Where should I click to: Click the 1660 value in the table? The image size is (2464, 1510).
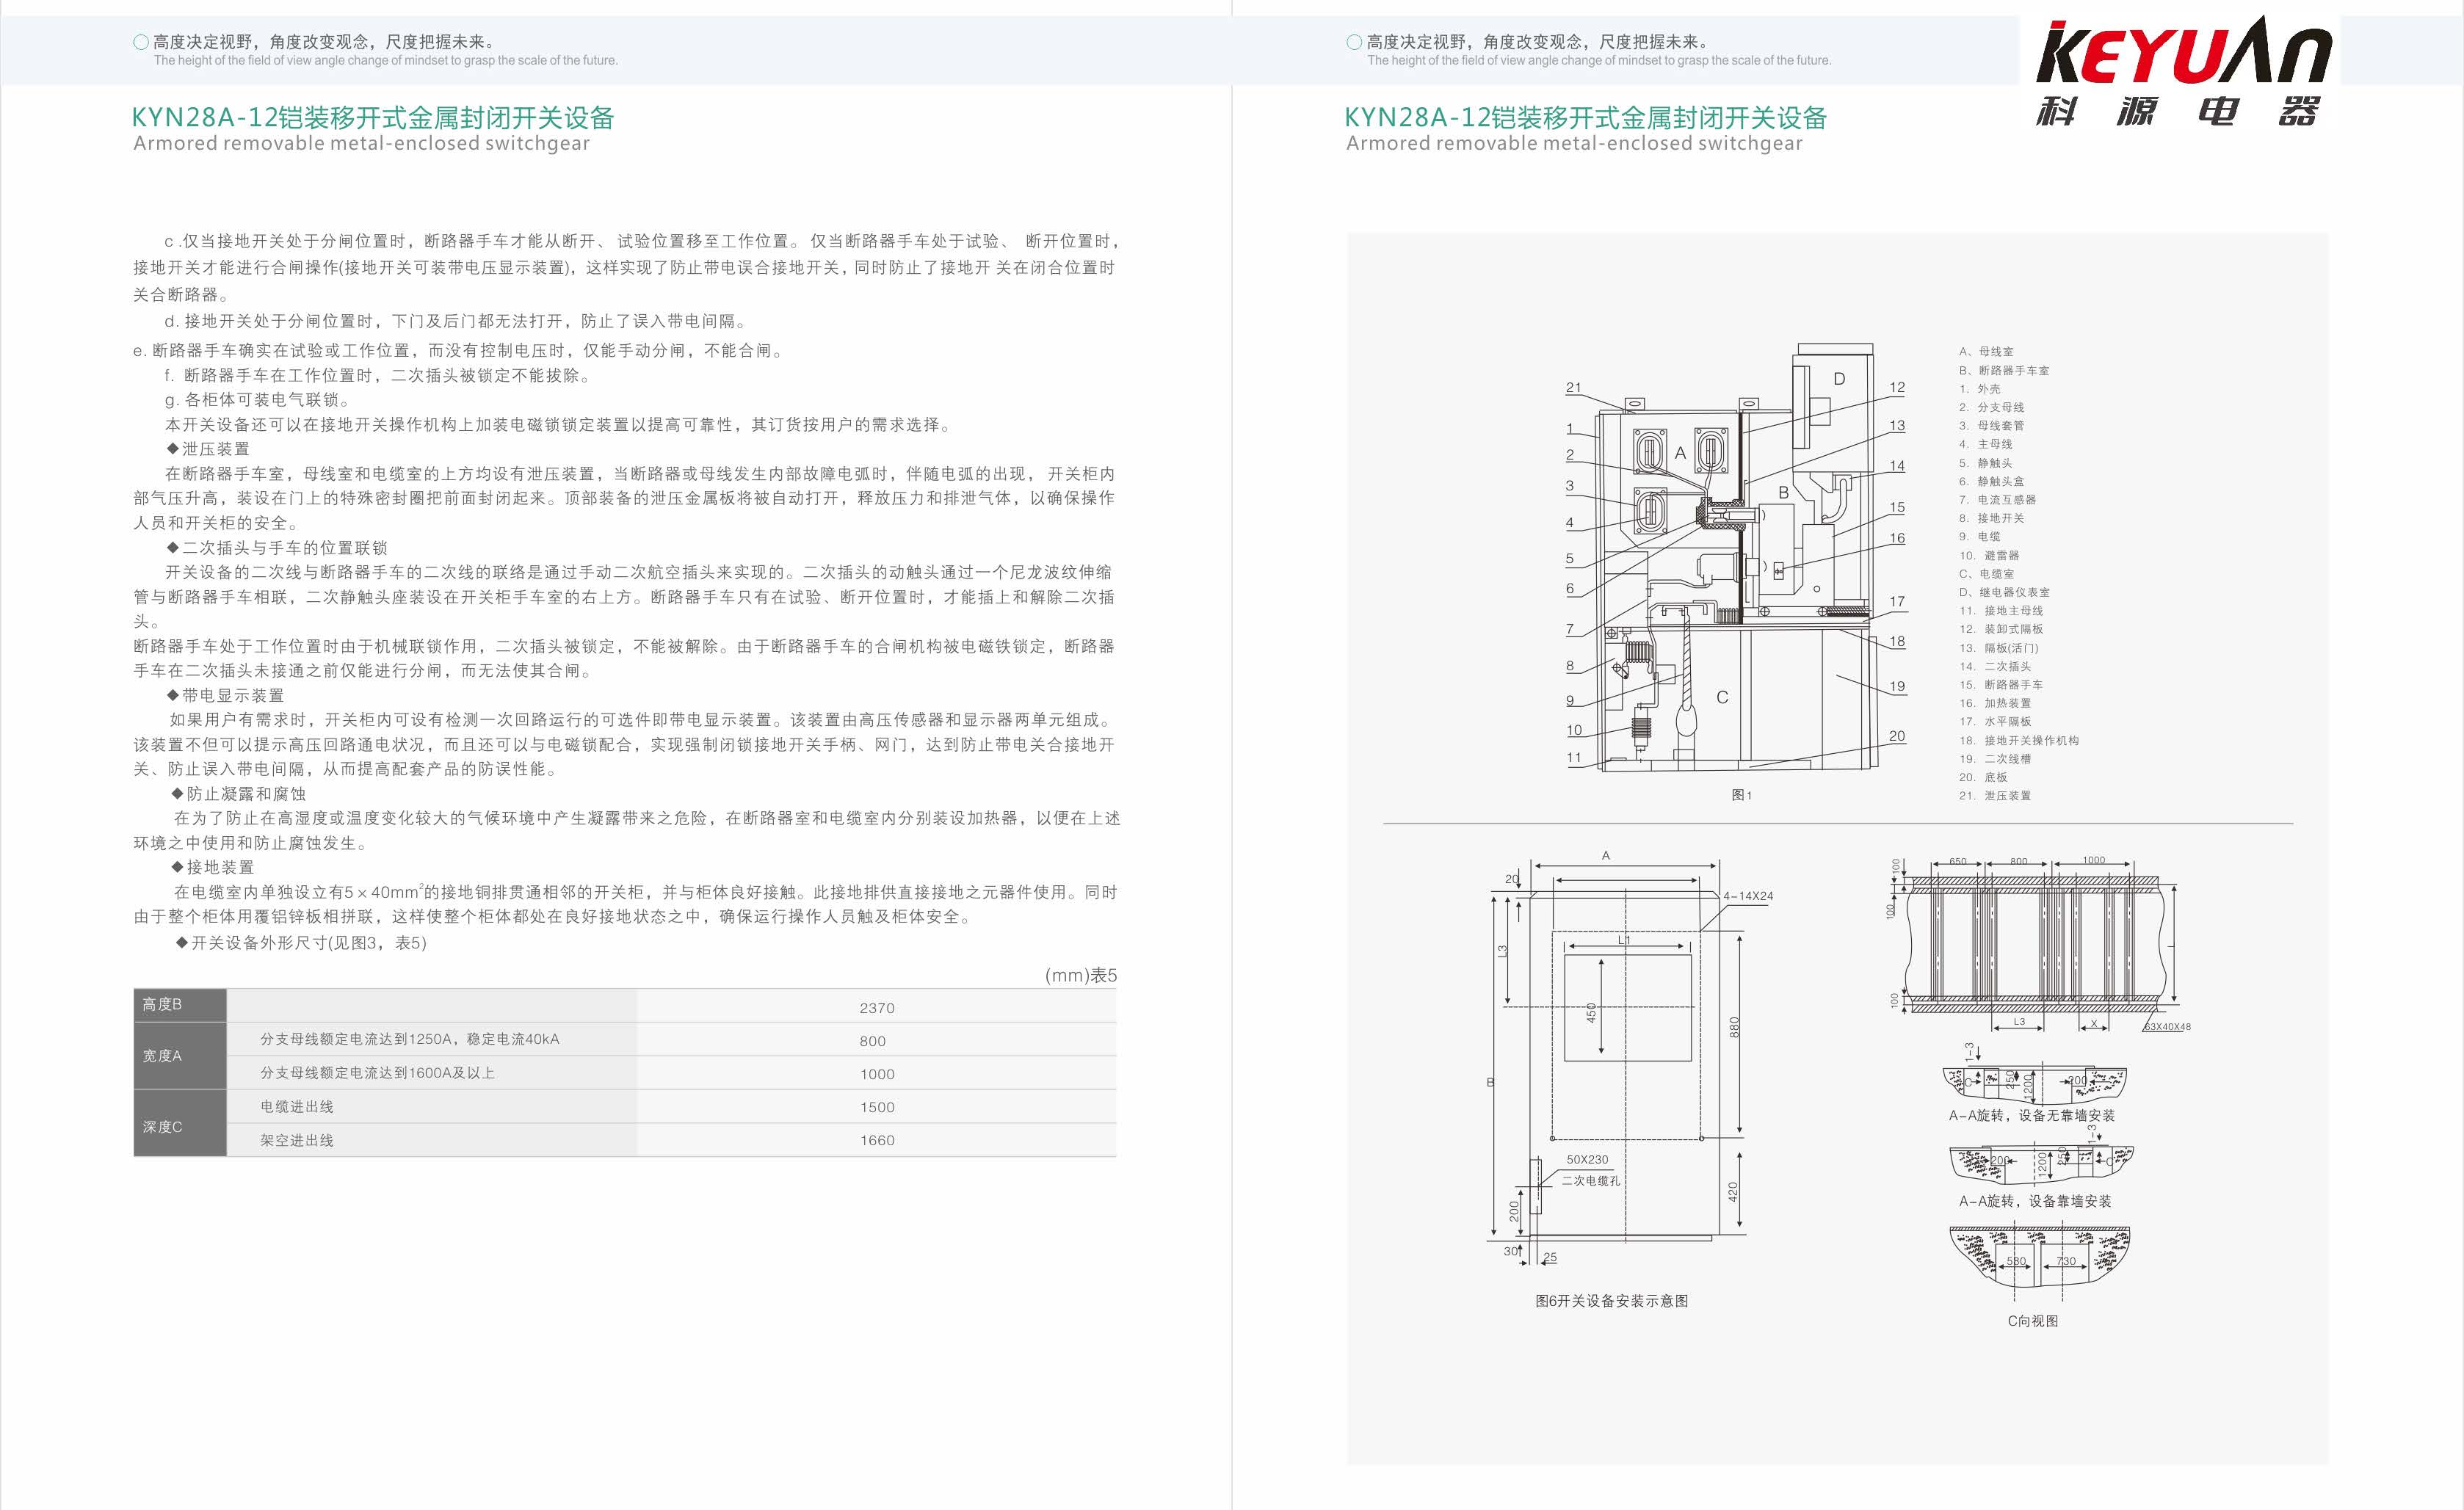click(x=877, y=1141)
